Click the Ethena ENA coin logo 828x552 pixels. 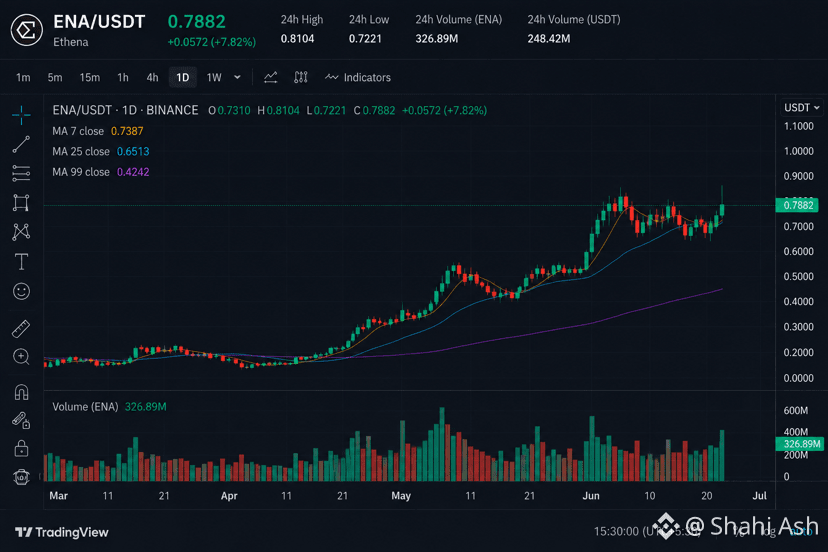tap(26, 30)
